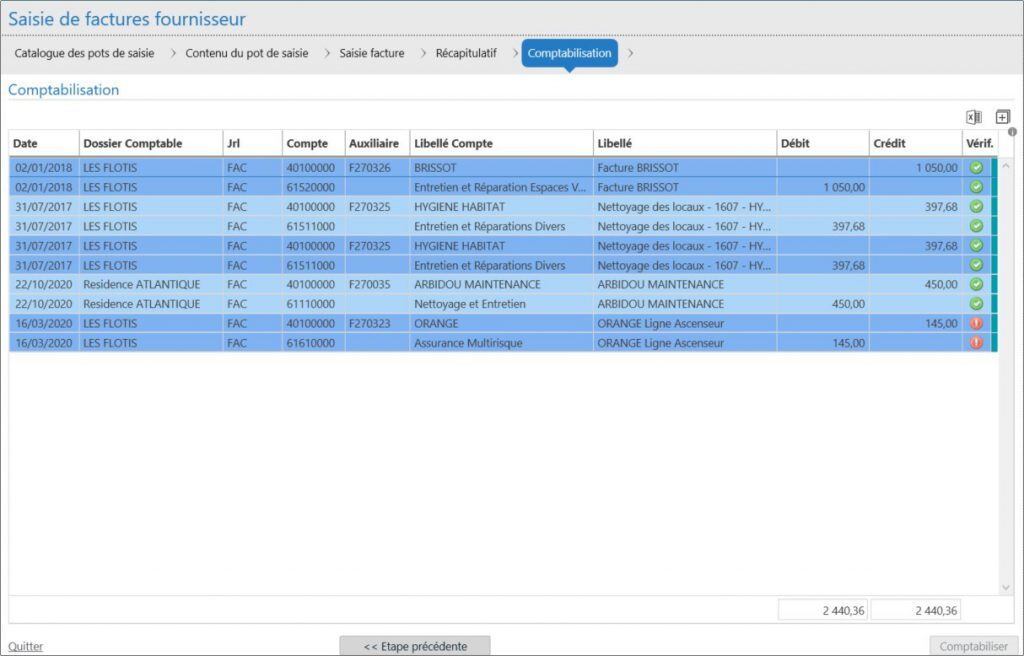Sort by Libellé column header
The image size is (1024, 656).
685,143
